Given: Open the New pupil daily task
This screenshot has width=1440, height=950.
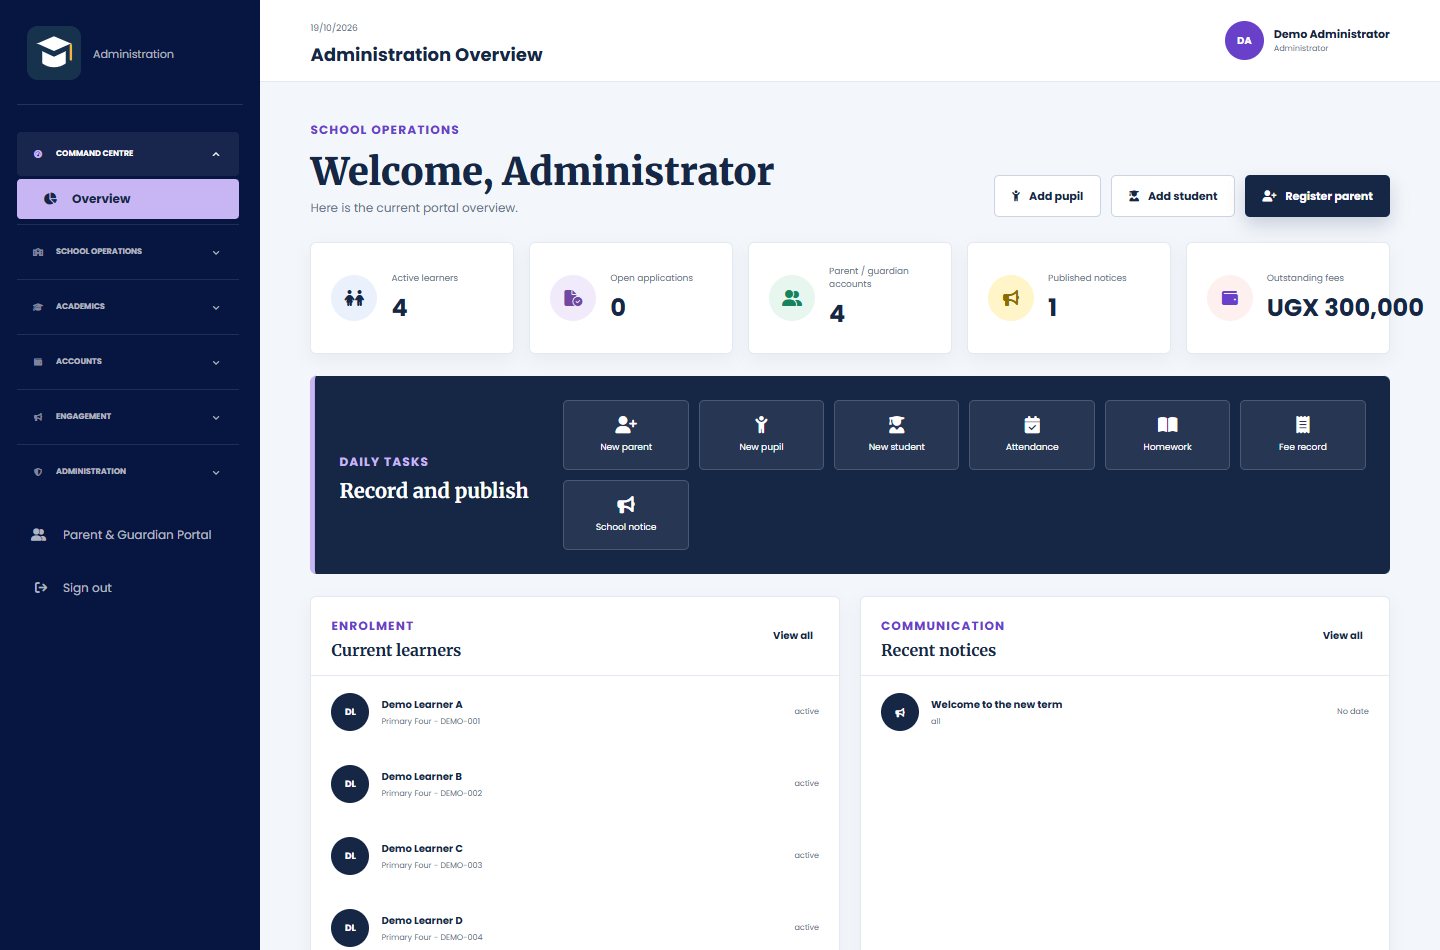Looking at the screenshot, I should pos(761,435).
